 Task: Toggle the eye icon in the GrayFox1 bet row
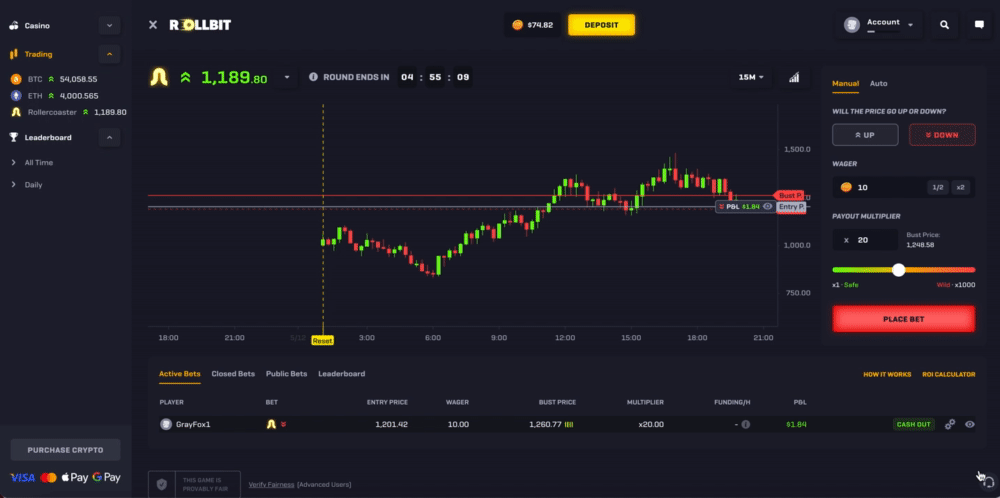(x=969, y=424)
